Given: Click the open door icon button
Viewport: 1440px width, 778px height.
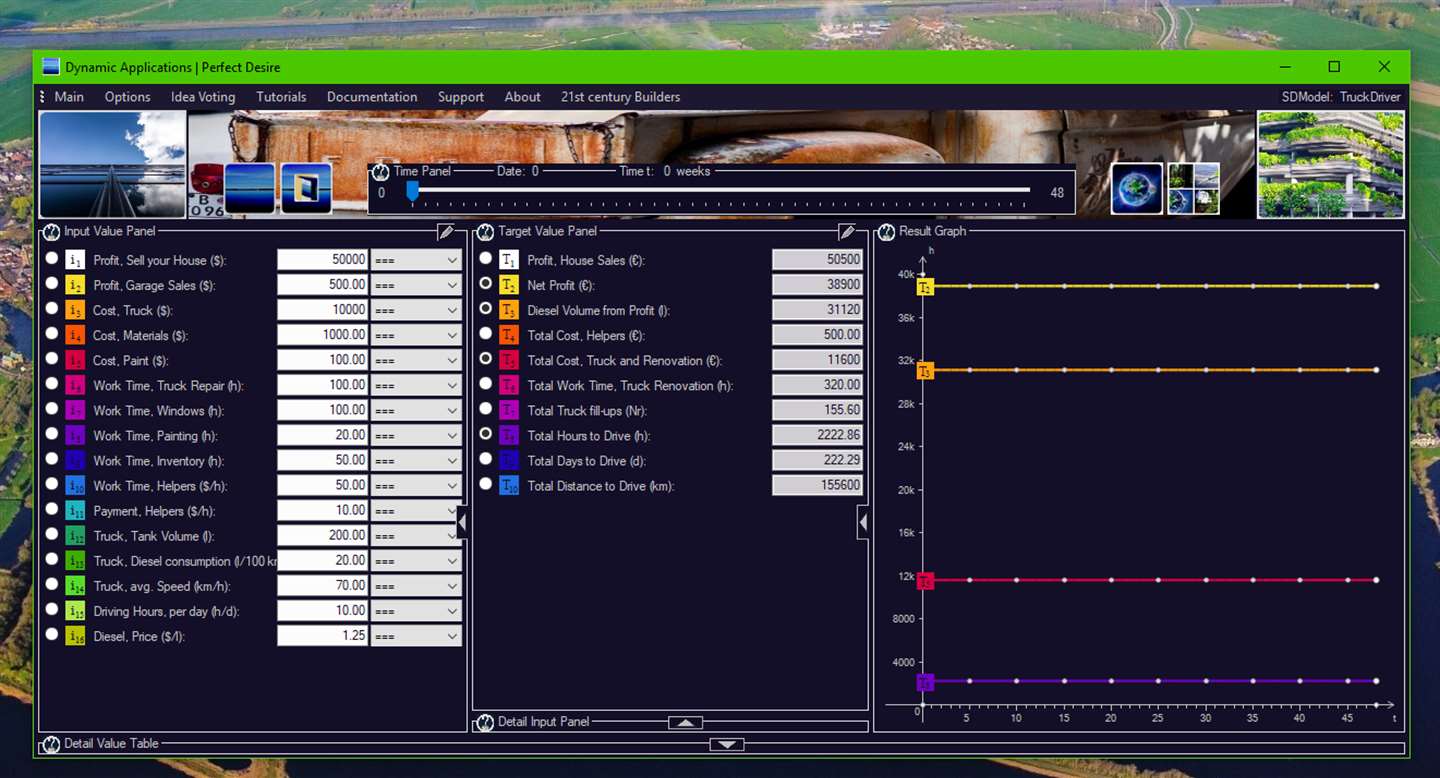Looking at the screenshot, I should pyautogui.click(x=306, y=188).
